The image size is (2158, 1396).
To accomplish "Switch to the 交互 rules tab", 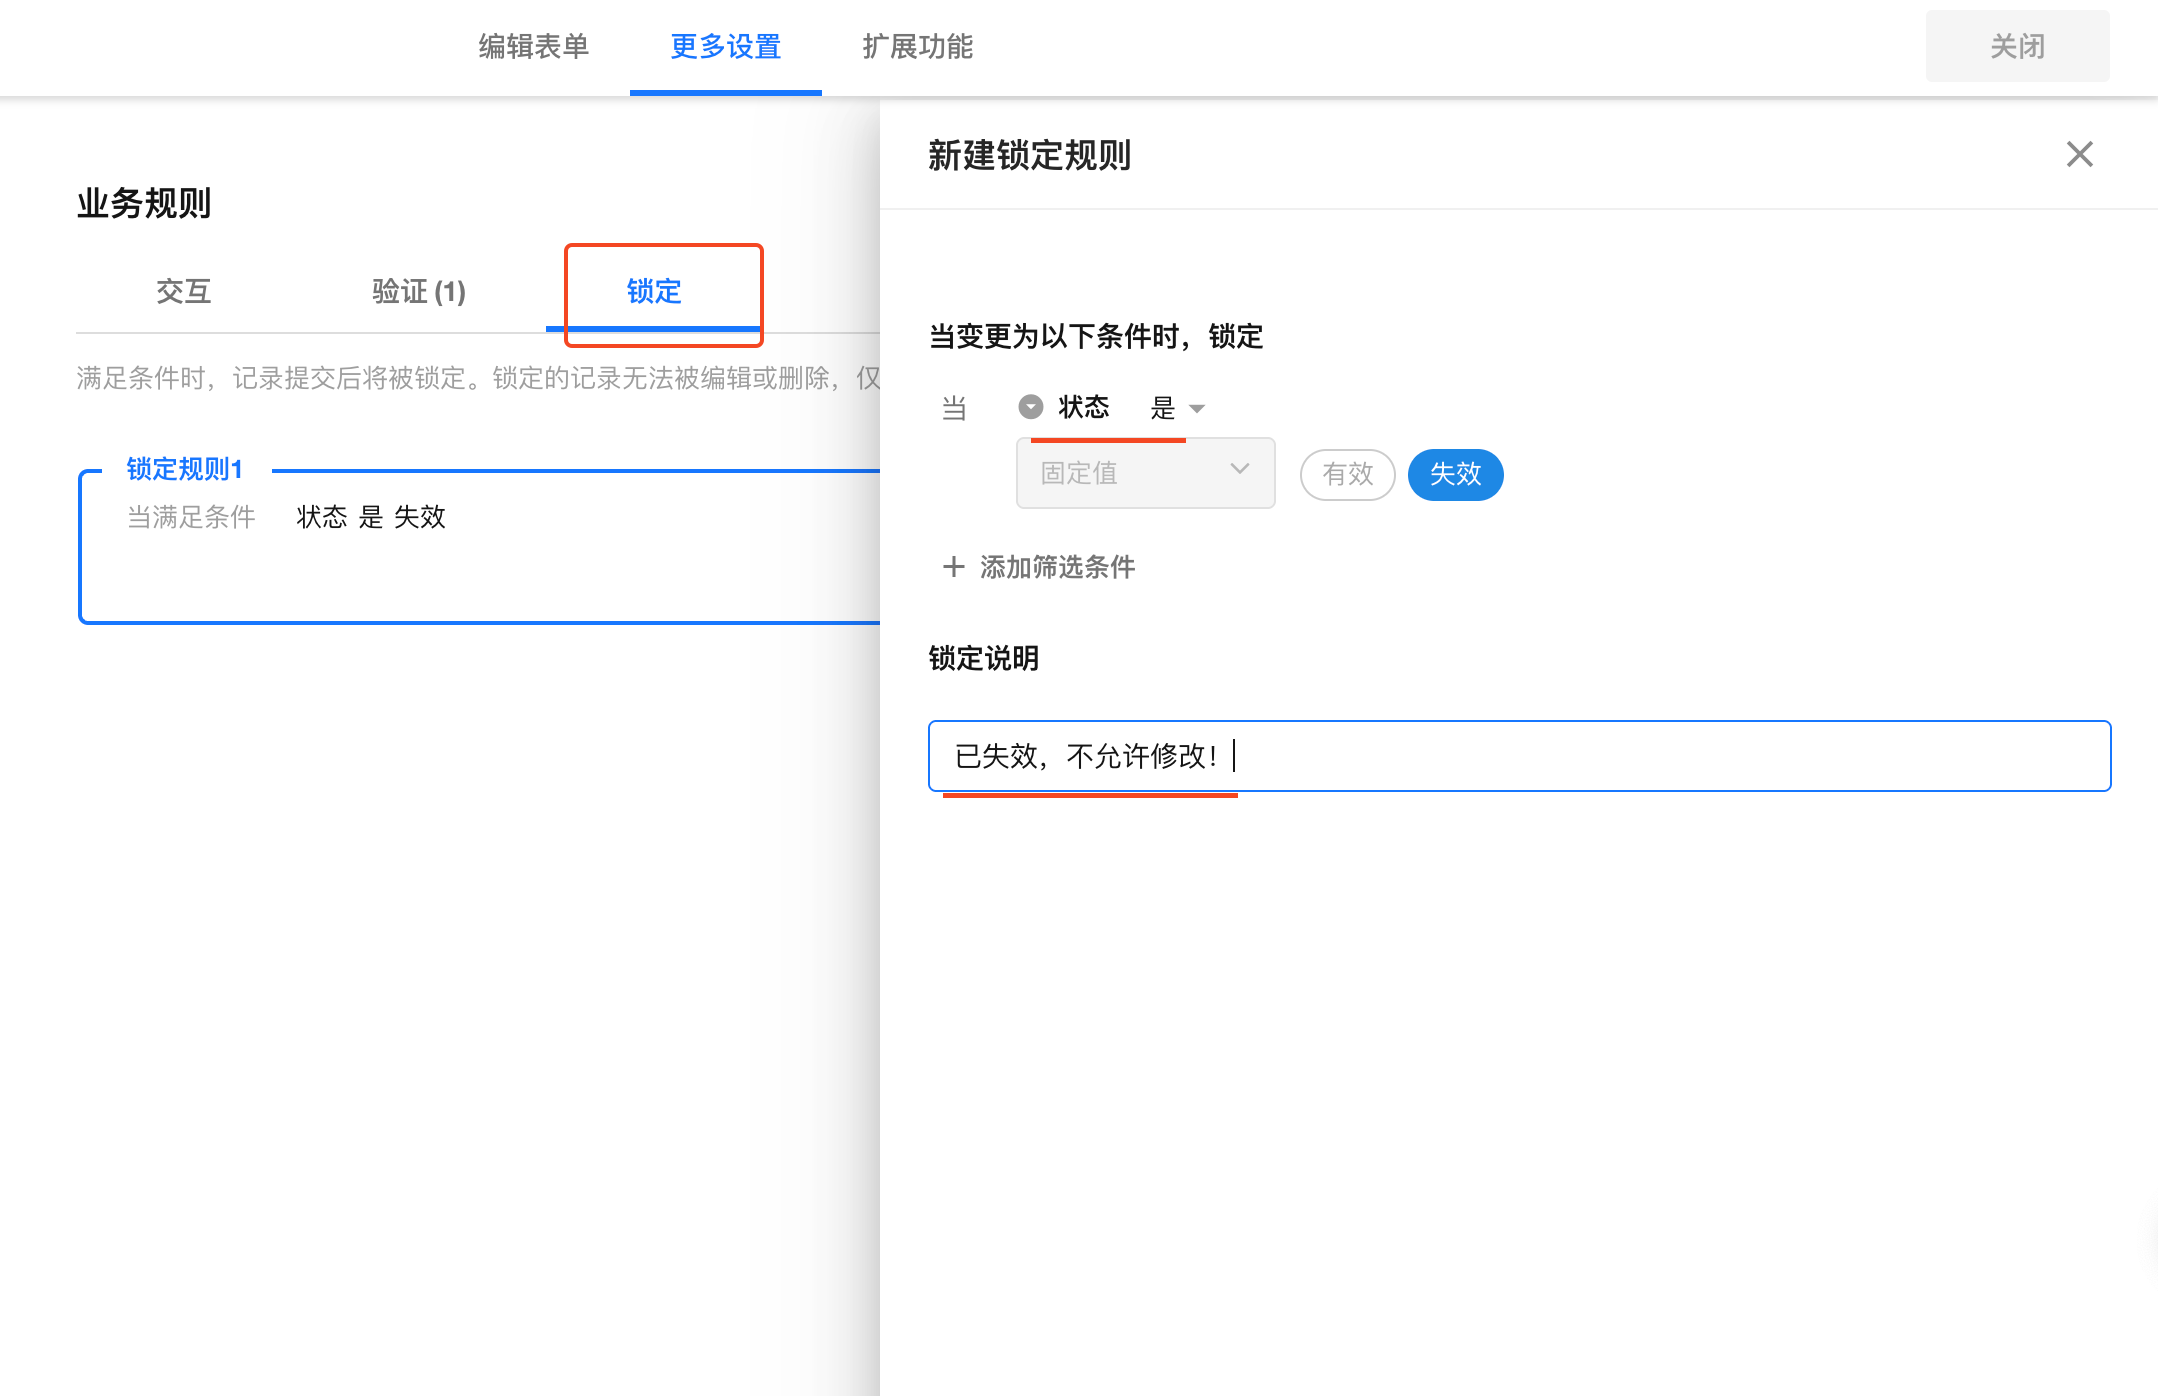I will pos(183,291).
